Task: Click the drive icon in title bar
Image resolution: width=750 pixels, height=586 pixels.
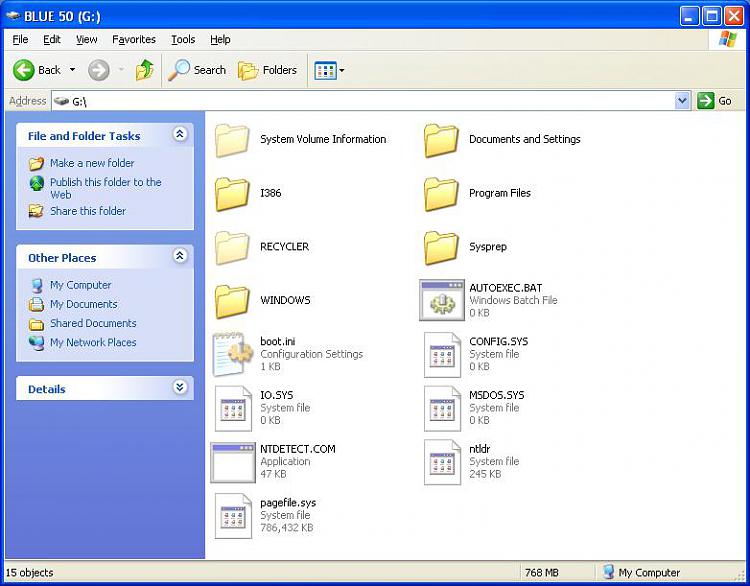Action: tap(13, 16)
